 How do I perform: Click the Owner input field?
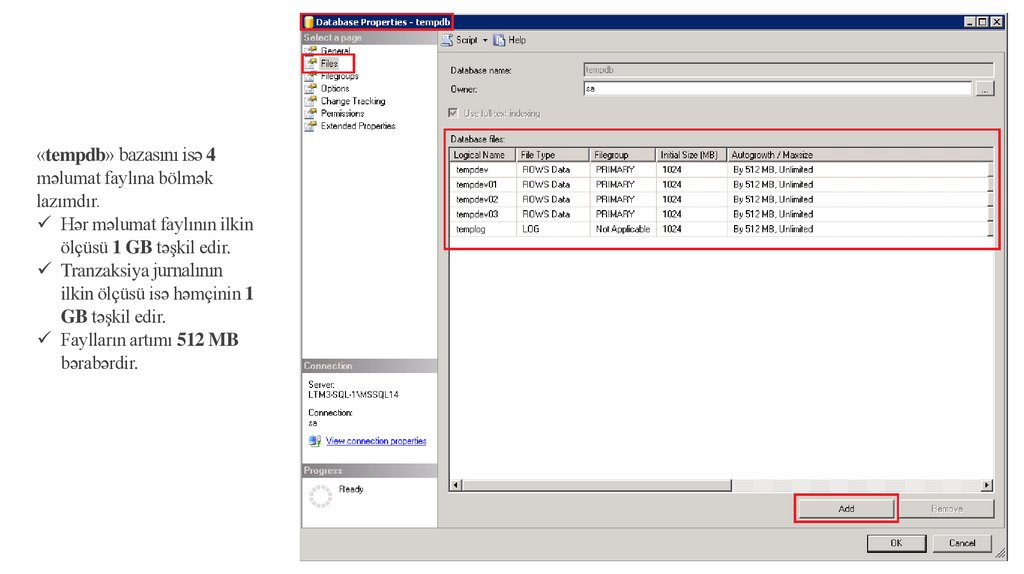click(x=776, y=89)
